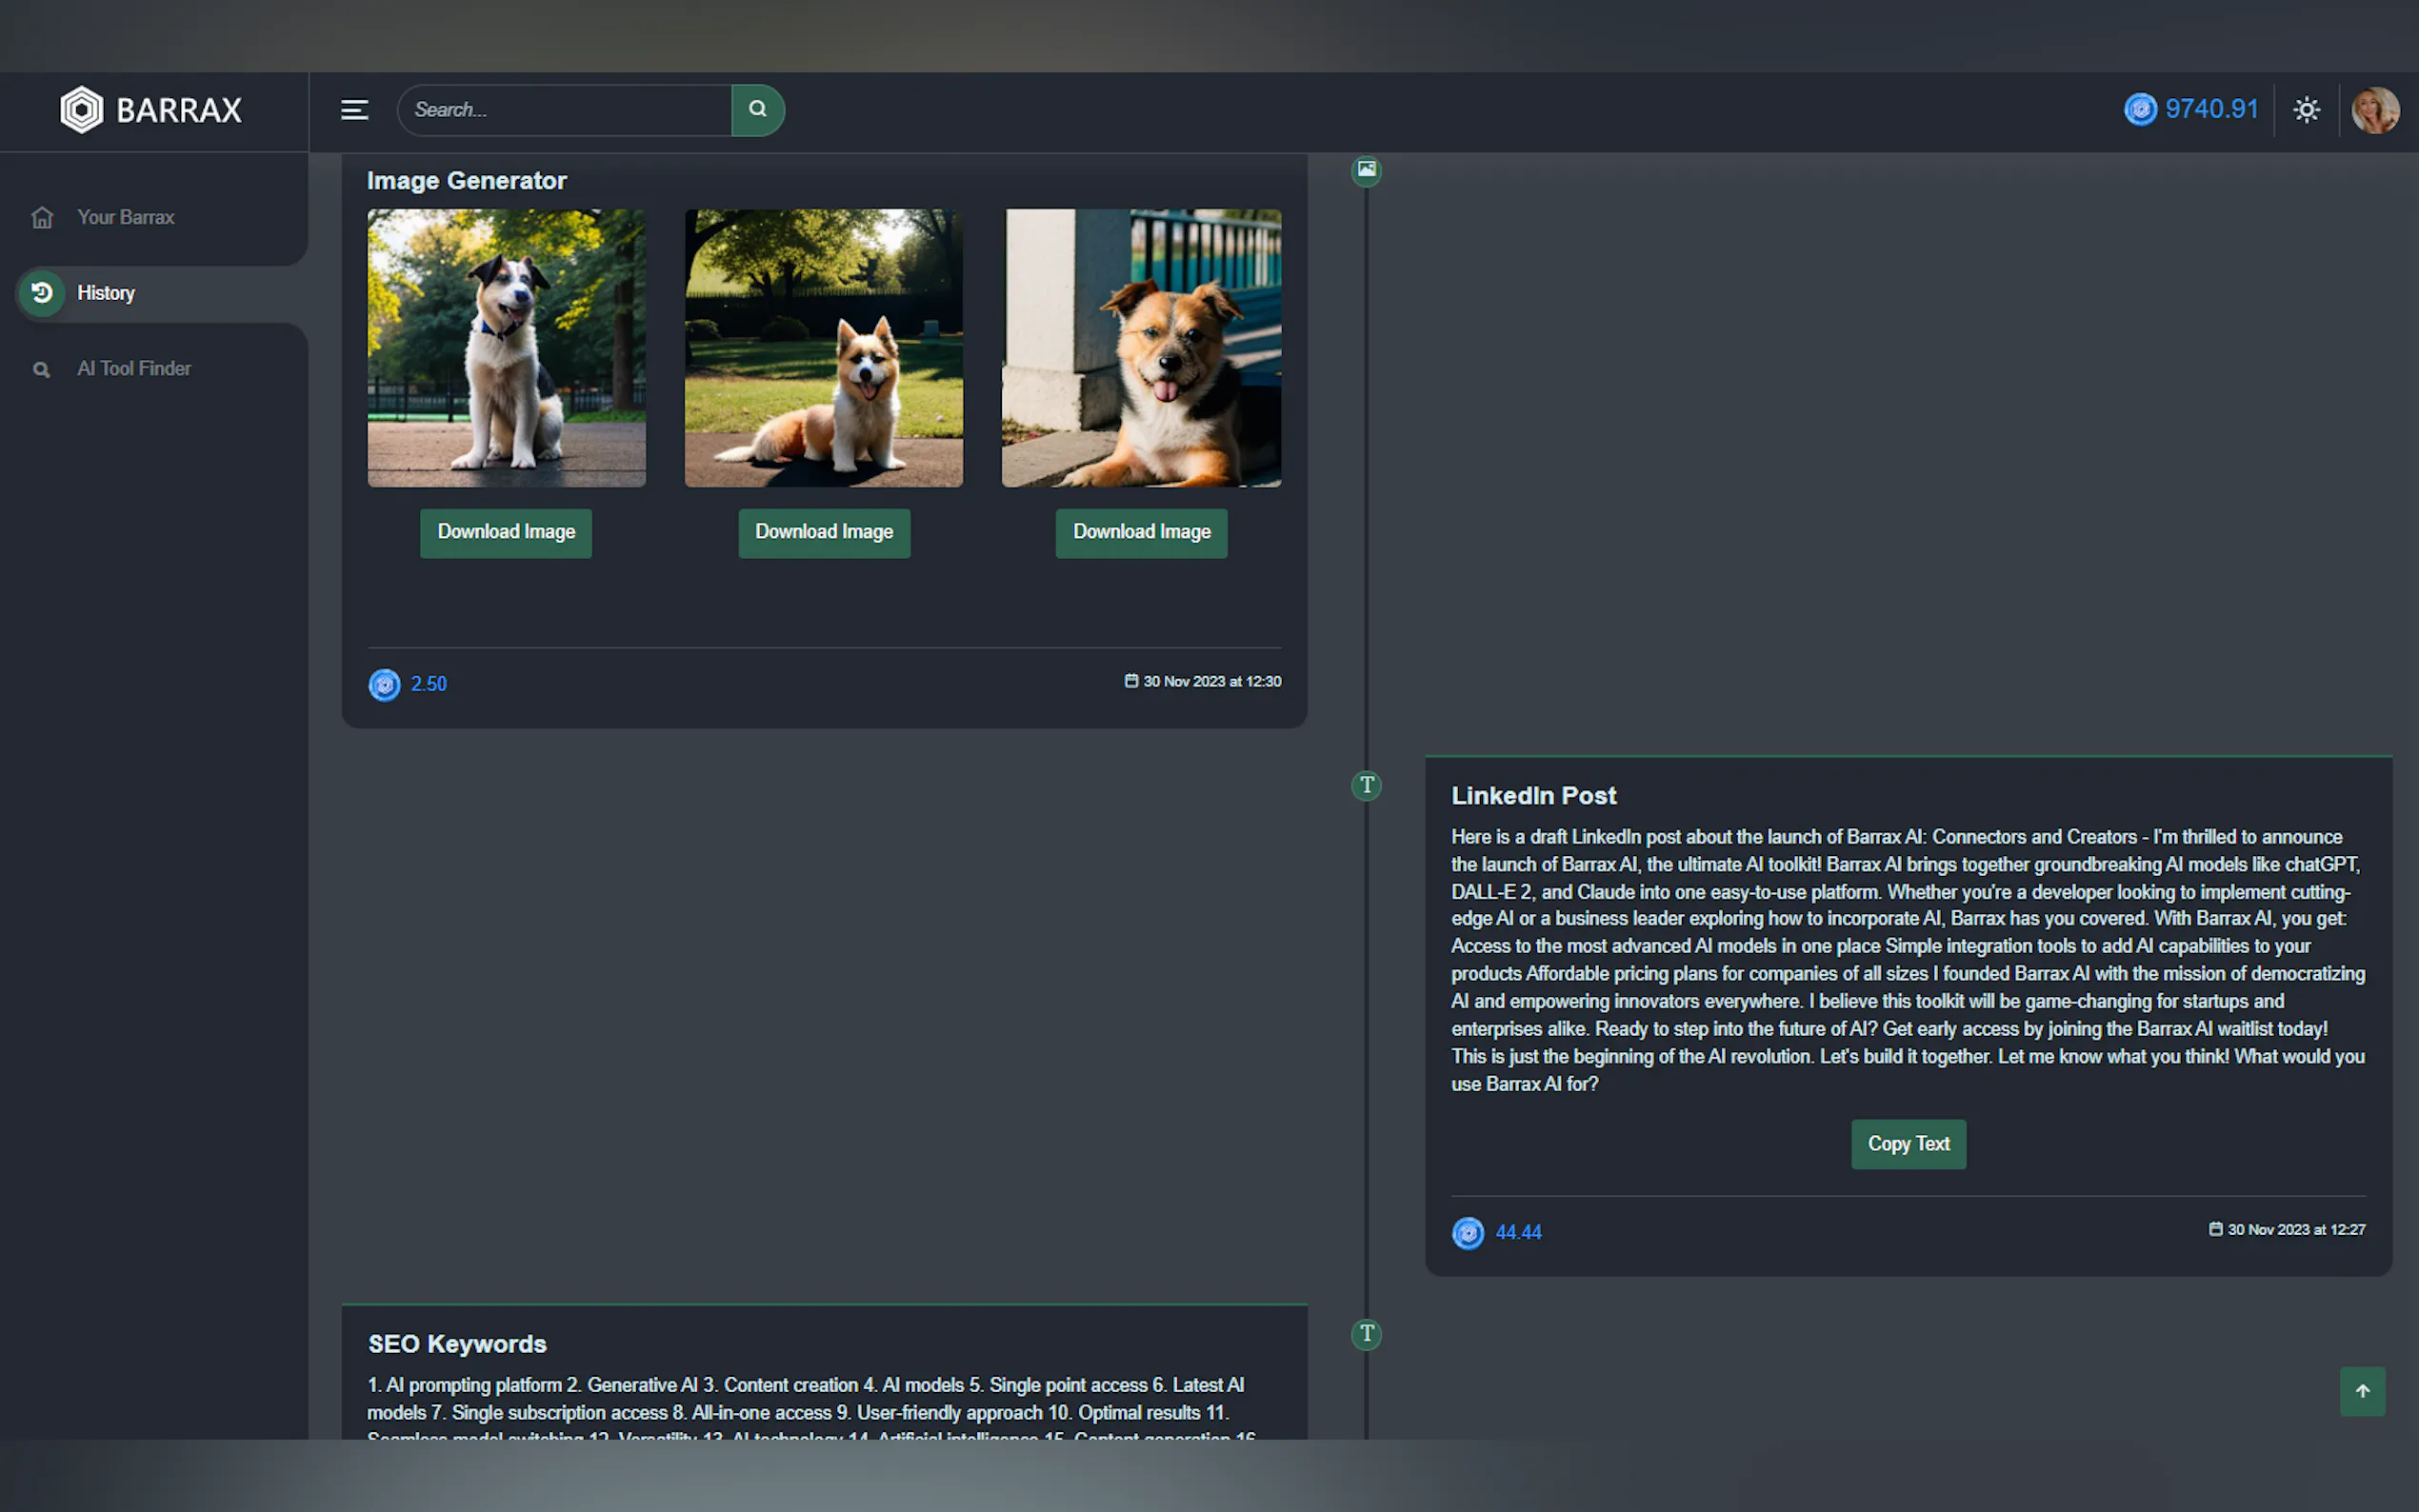Click into the Search input field
2419x1512 pixels.
click(565, 110)
